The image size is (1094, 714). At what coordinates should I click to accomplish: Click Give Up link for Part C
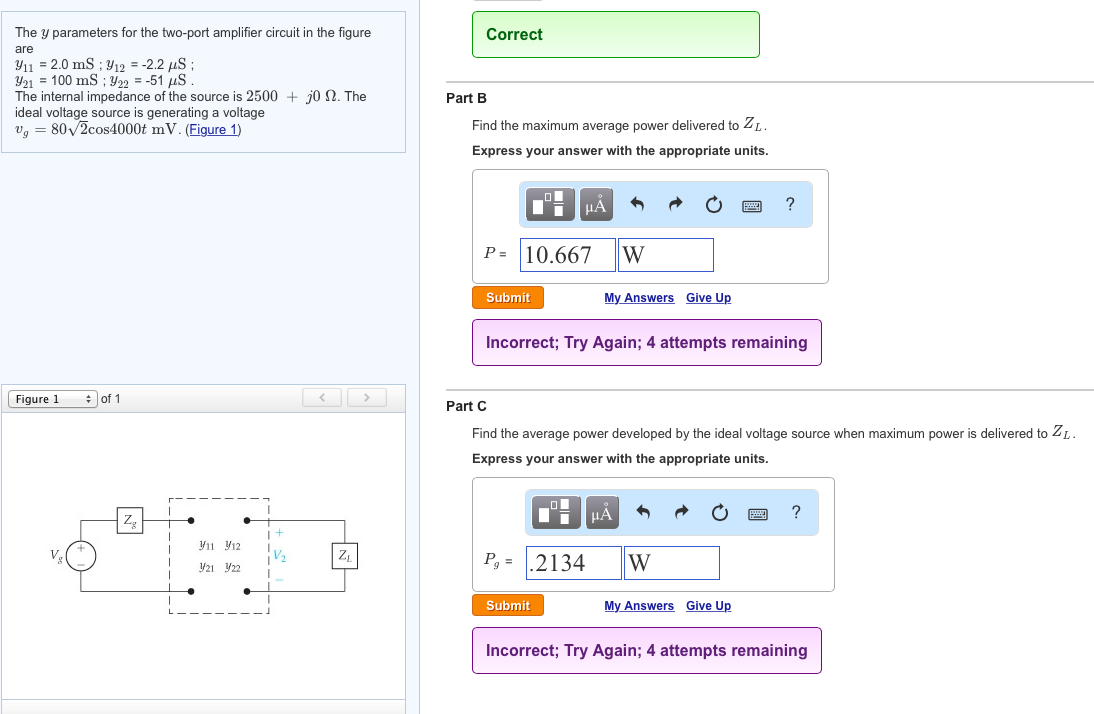point(708,606)
